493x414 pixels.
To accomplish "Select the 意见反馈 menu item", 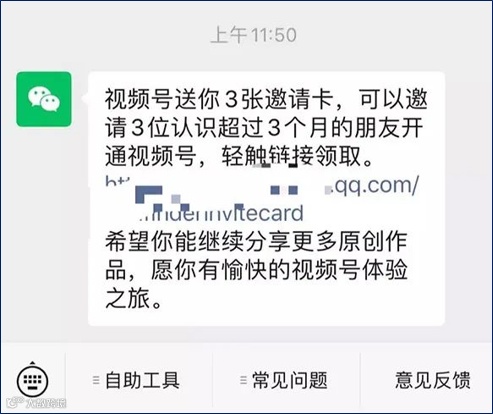I will (432, 380).
